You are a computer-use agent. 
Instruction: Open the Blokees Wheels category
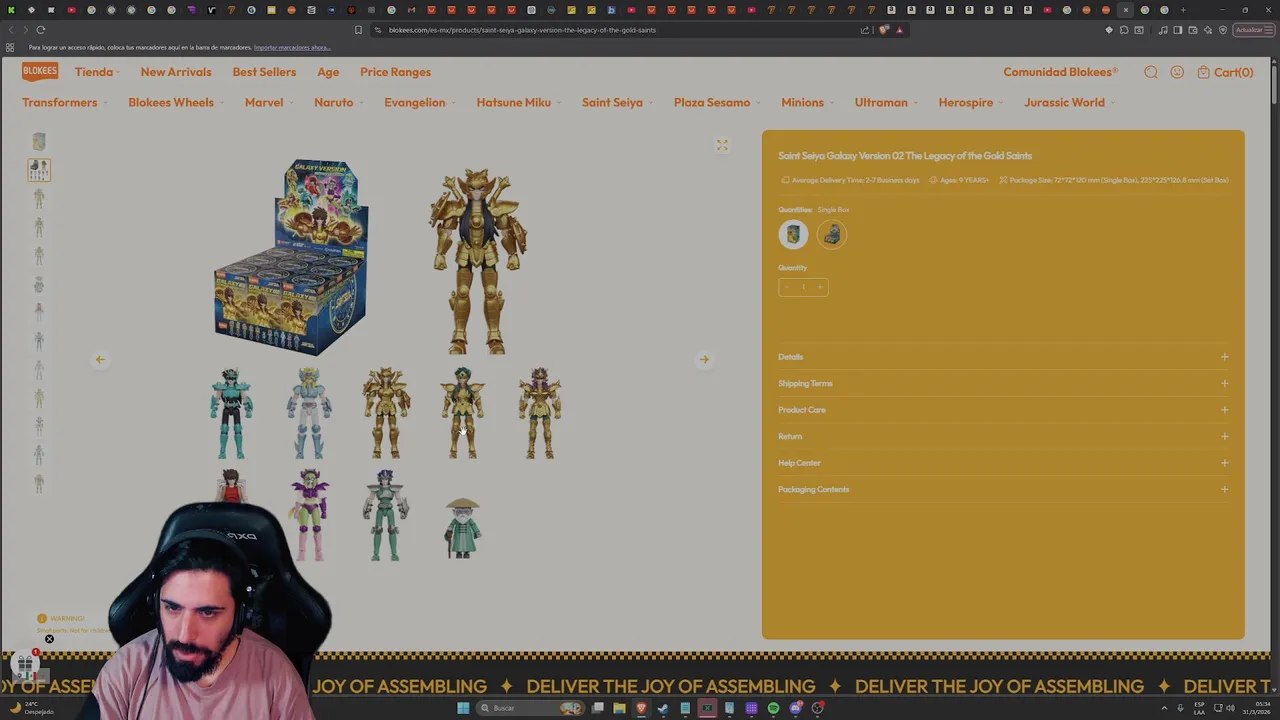coord(175,102)
